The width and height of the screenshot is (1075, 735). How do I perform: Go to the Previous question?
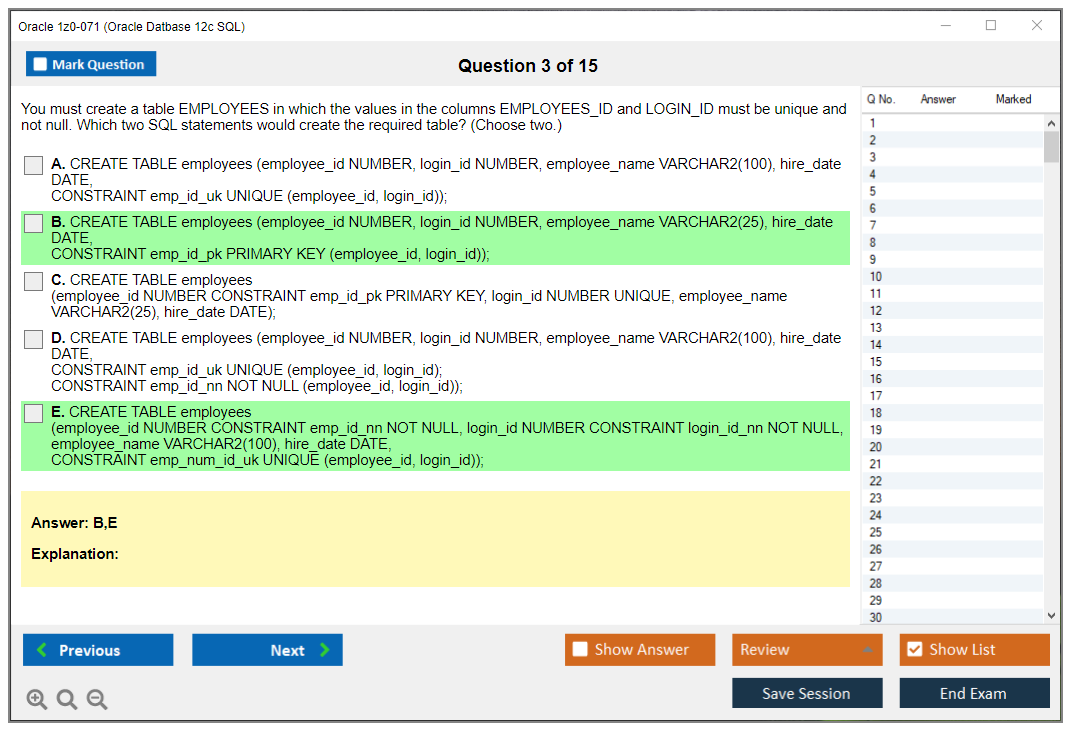click(98, 650)
